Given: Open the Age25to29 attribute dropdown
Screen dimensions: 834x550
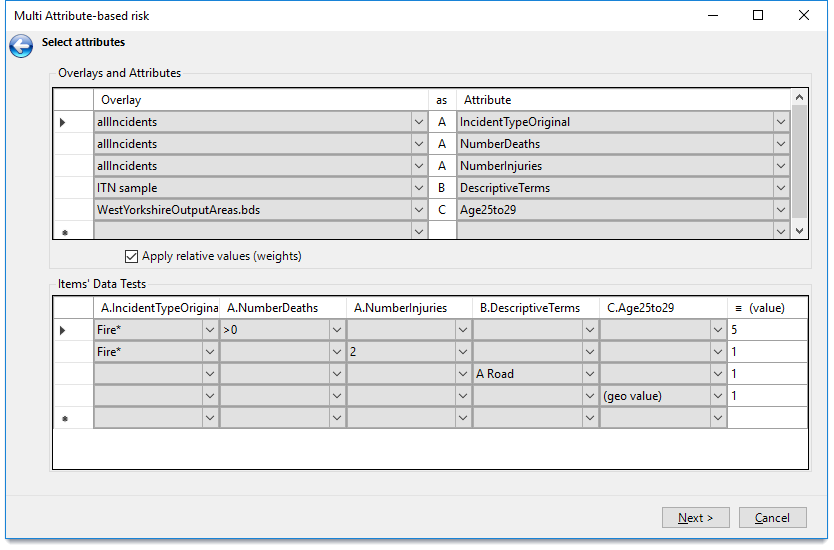Looking at the screenshot, I should (780, 210).
